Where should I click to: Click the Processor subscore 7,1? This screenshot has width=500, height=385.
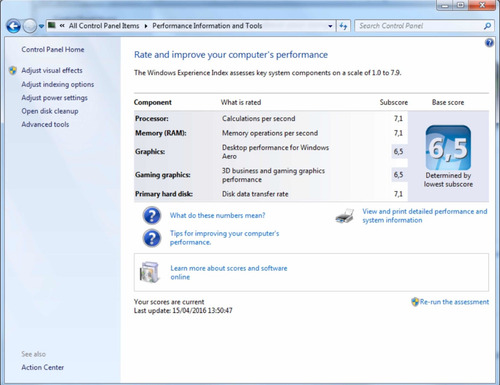(398, 119)
